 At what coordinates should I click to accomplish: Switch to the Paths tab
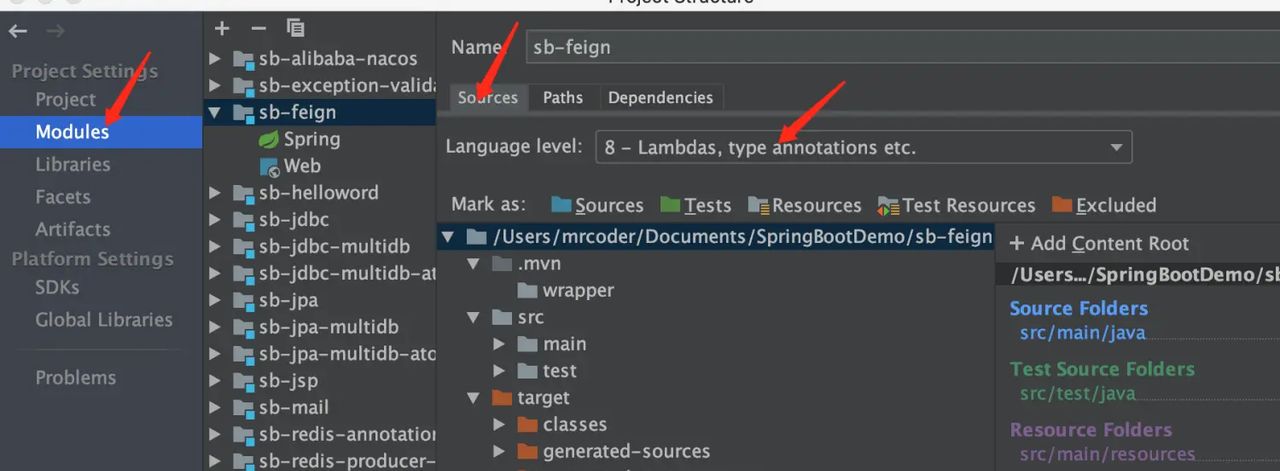(x=563, y=97)
